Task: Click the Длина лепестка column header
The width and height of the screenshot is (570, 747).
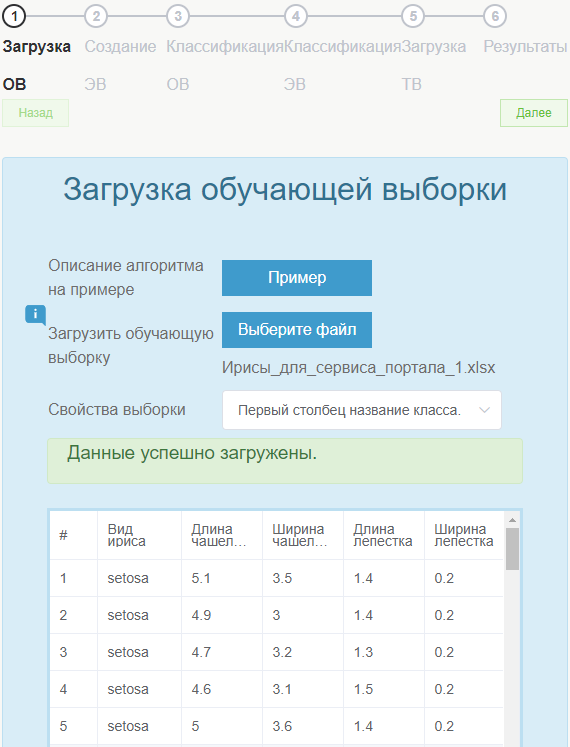Action: pos(384,535)
